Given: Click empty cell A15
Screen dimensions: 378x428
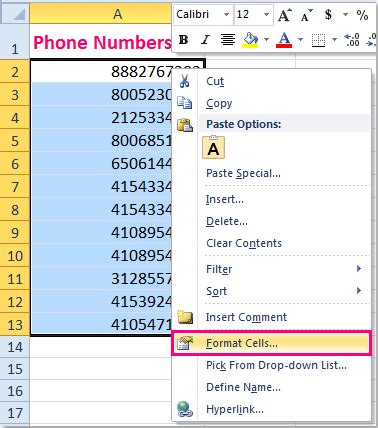Looking at the screenshot, I should pos(101,369).
